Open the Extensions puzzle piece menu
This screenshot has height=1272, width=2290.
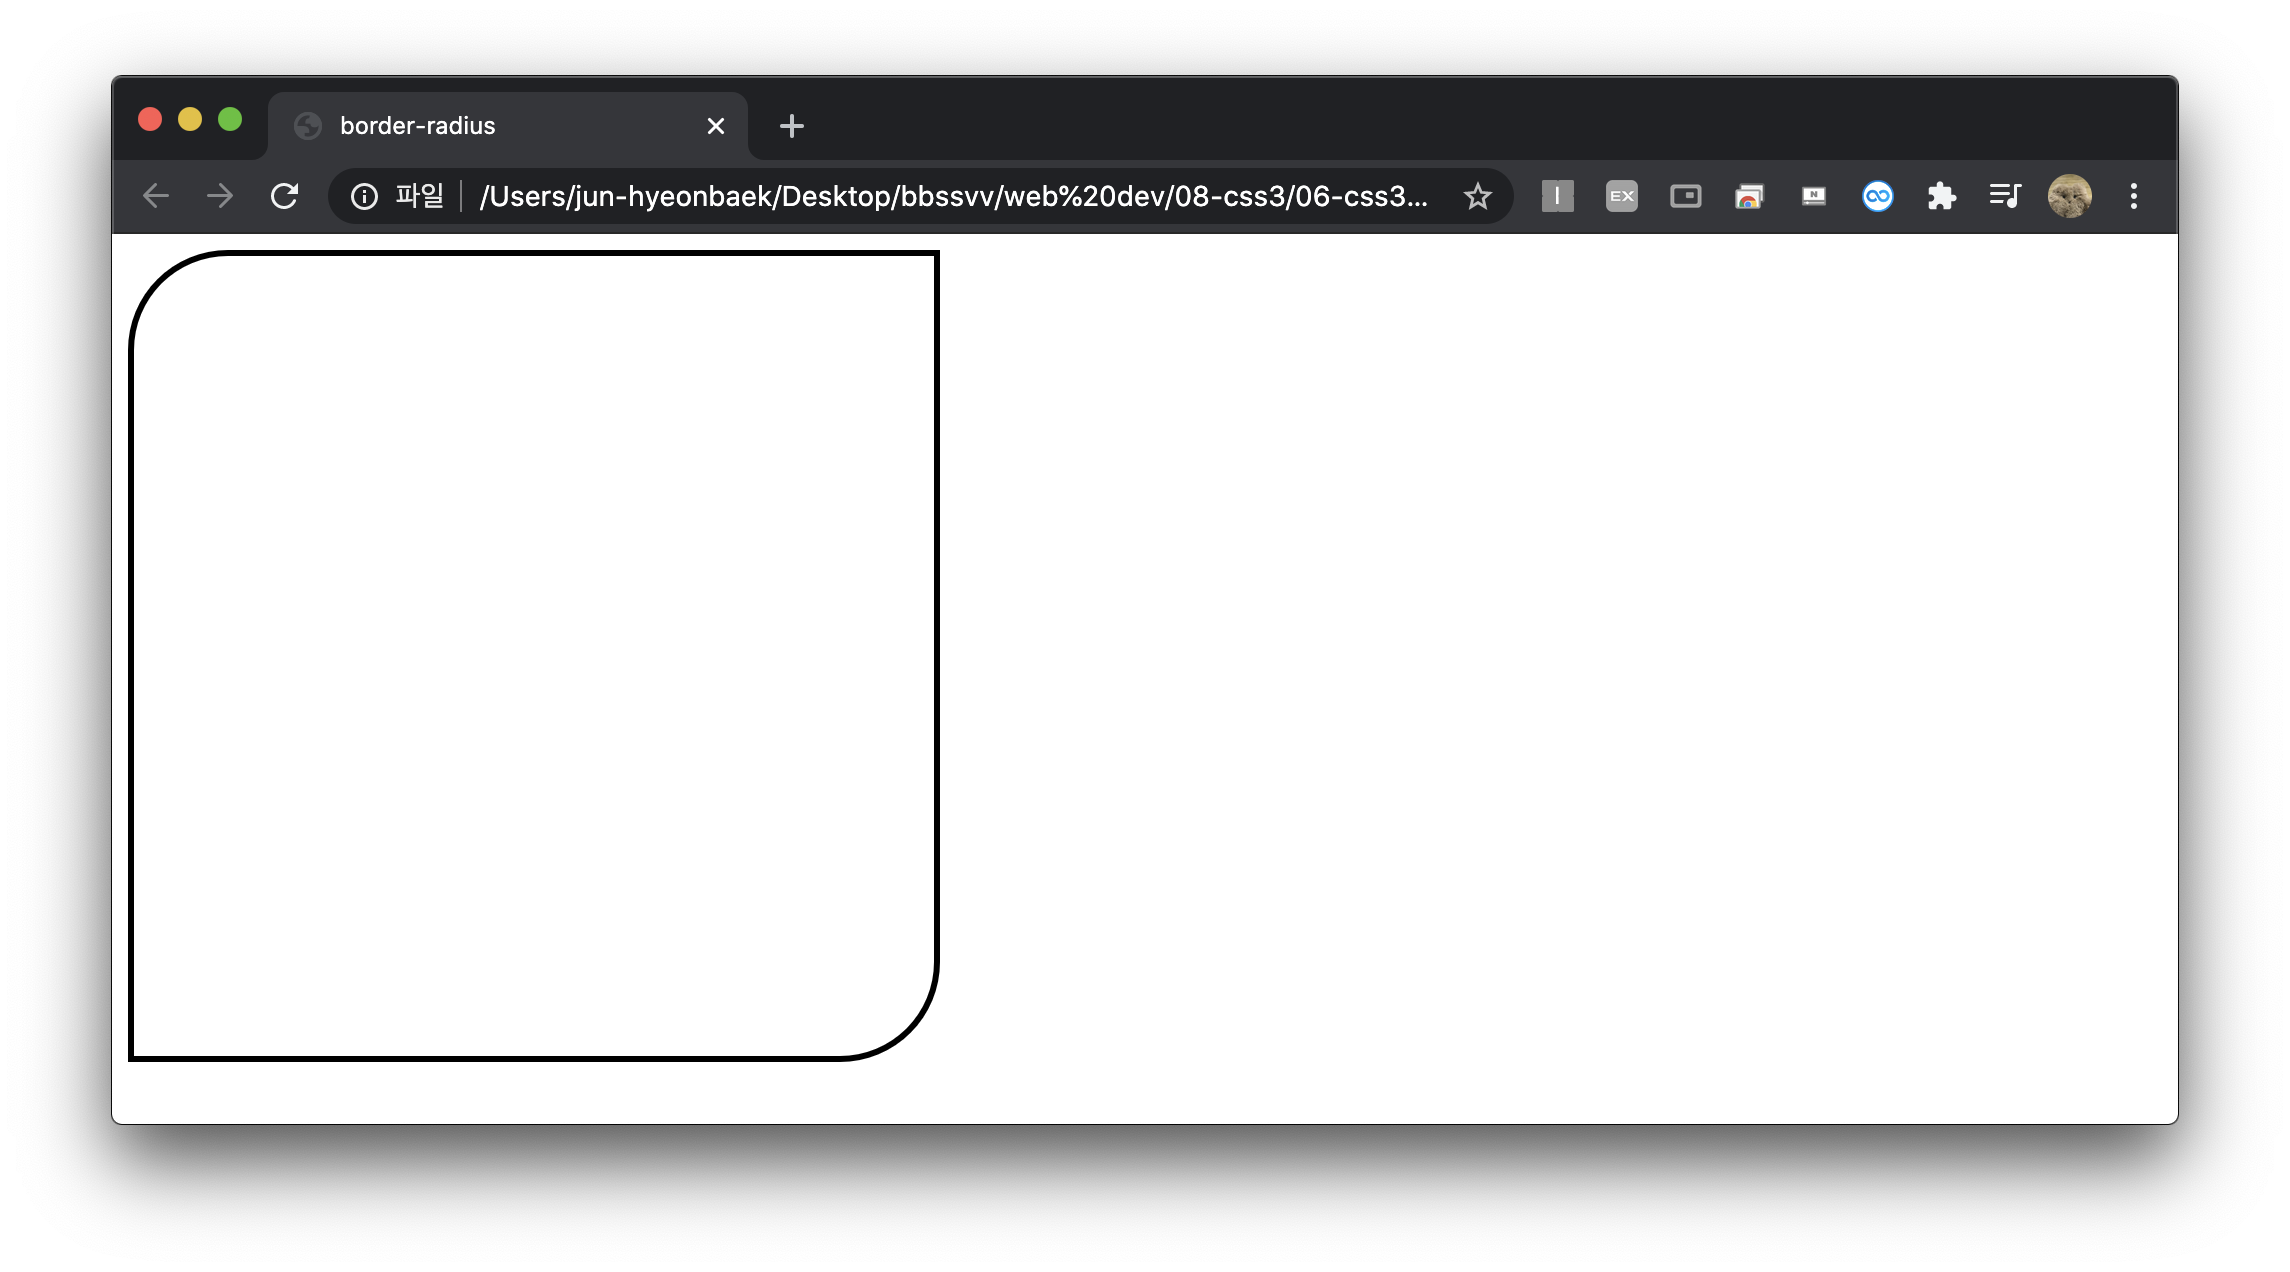click(x=1941, y=196)
